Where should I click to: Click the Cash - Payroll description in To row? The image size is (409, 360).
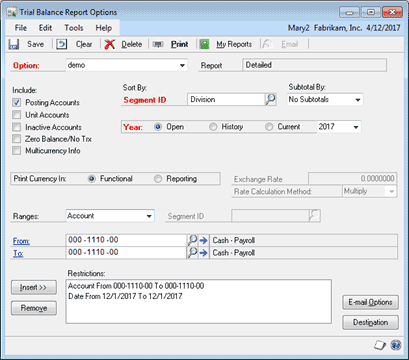303,253
